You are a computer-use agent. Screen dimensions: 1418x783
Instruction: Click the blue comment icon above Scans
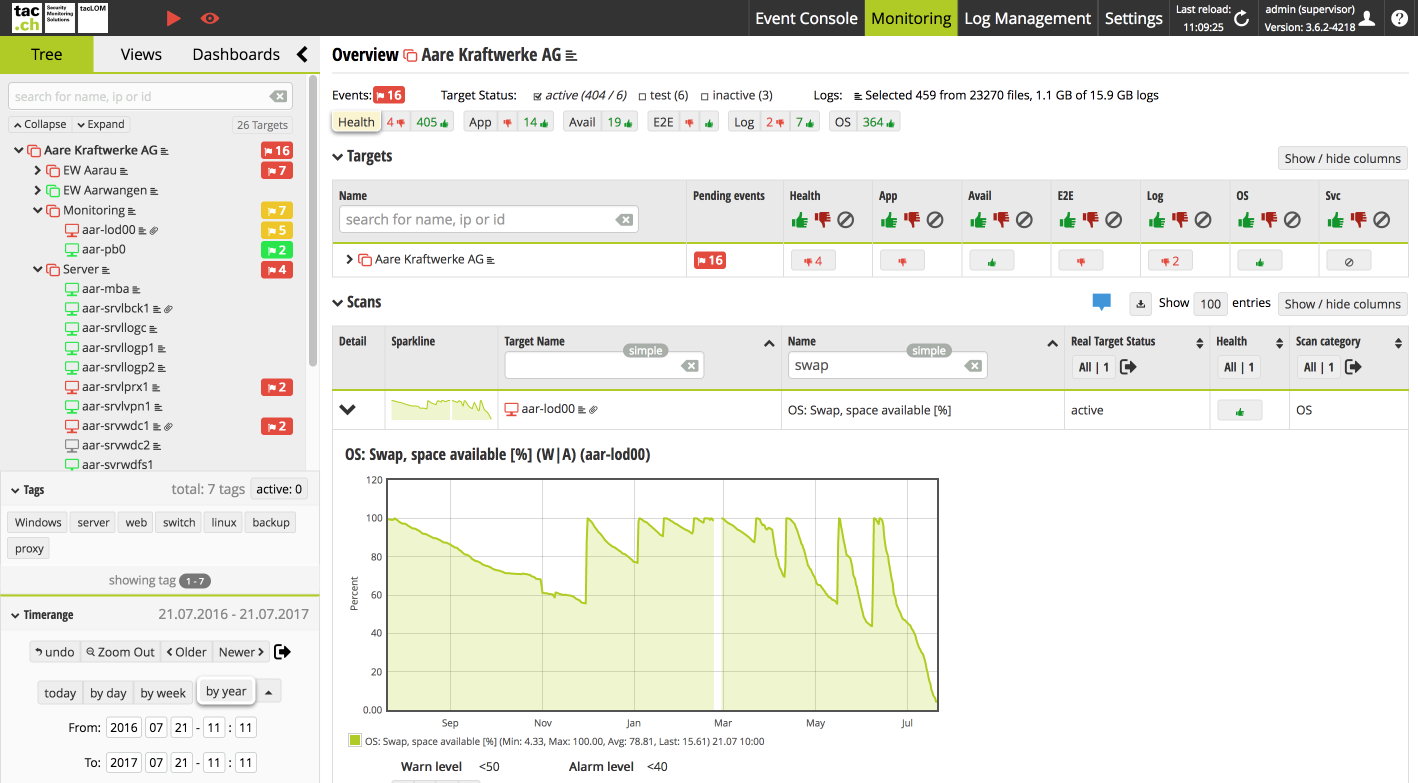click(x=1102, y=302)
